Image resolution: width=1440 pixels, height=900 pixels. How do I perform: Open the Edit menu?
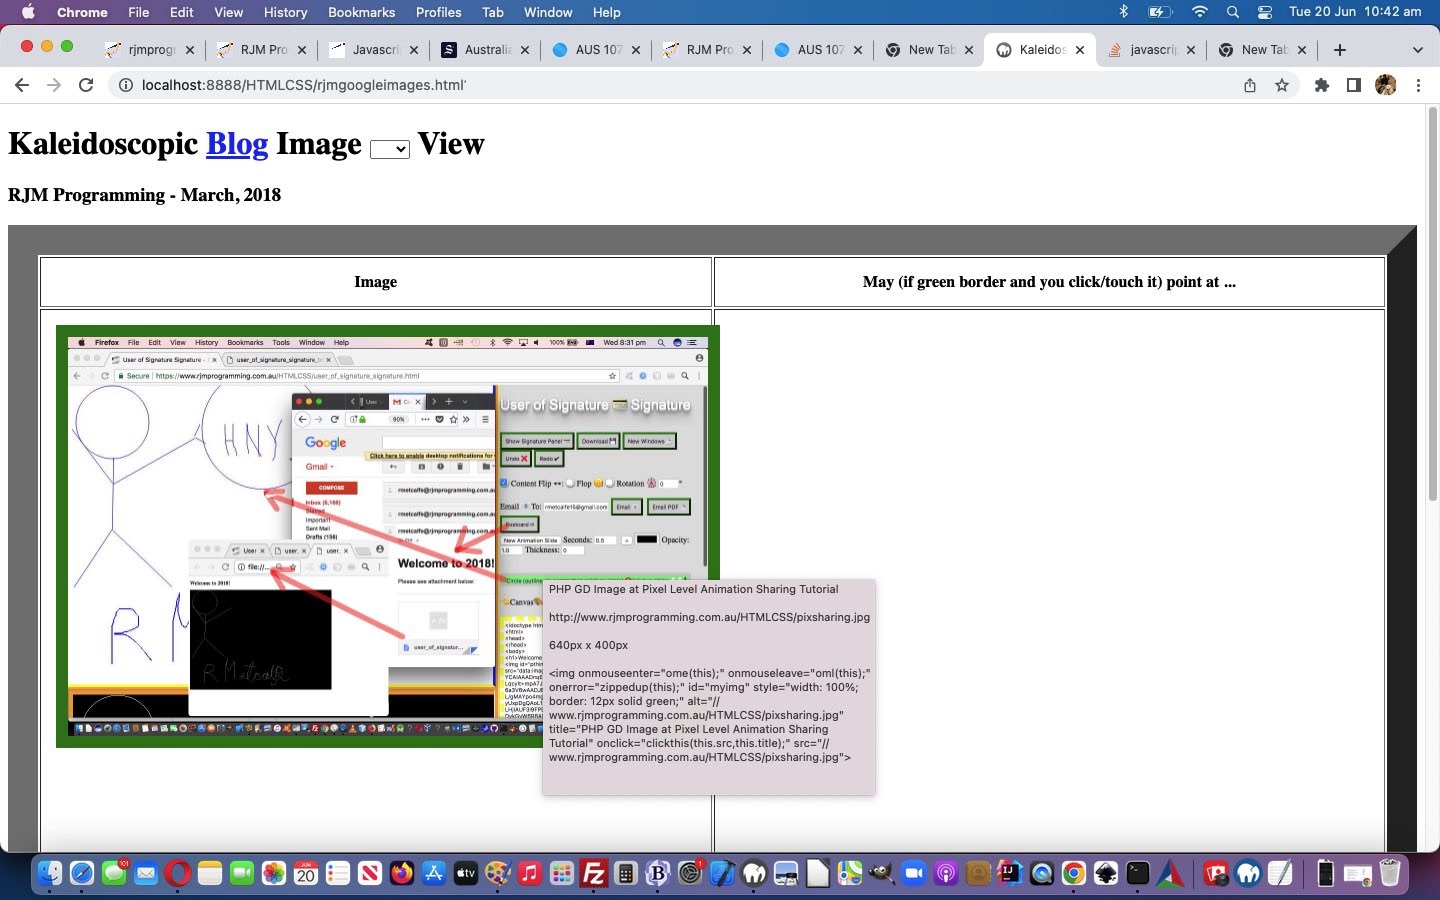point(182,12)
